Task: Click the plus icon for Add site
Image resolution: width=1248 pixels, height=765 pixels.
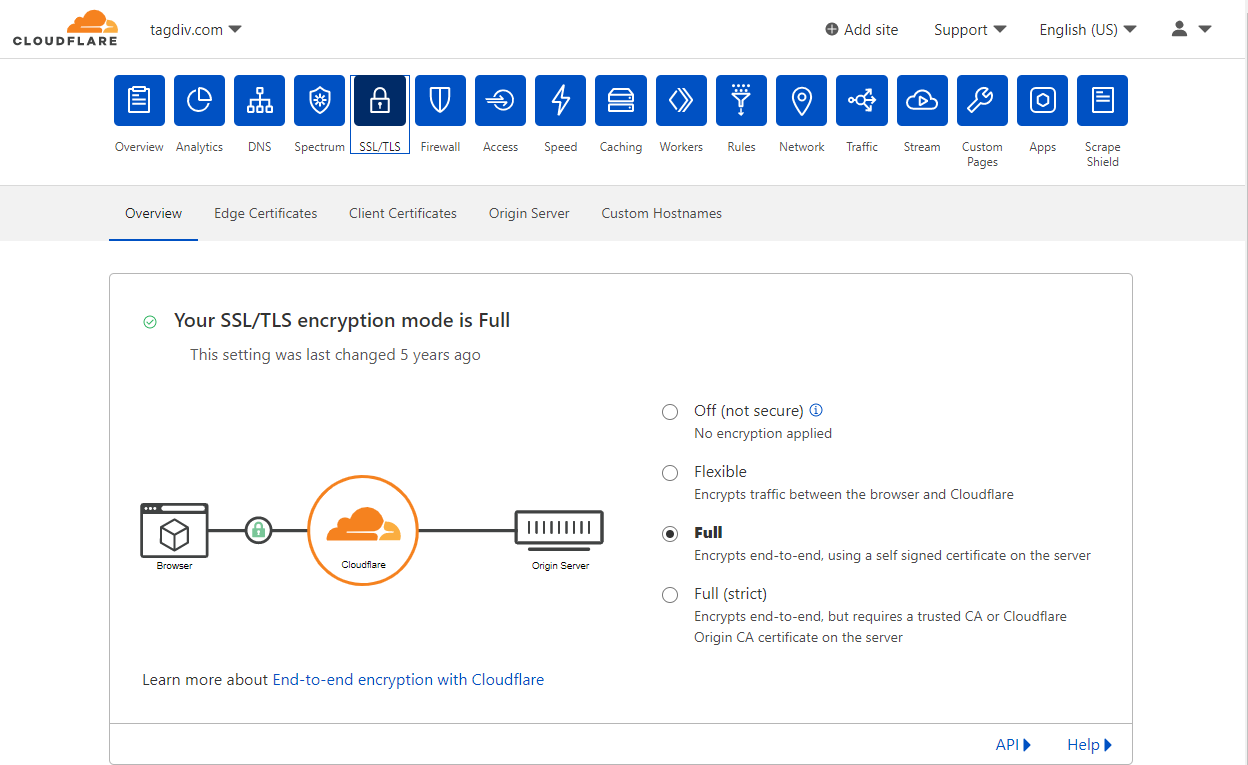Action: tap(832, 30)
